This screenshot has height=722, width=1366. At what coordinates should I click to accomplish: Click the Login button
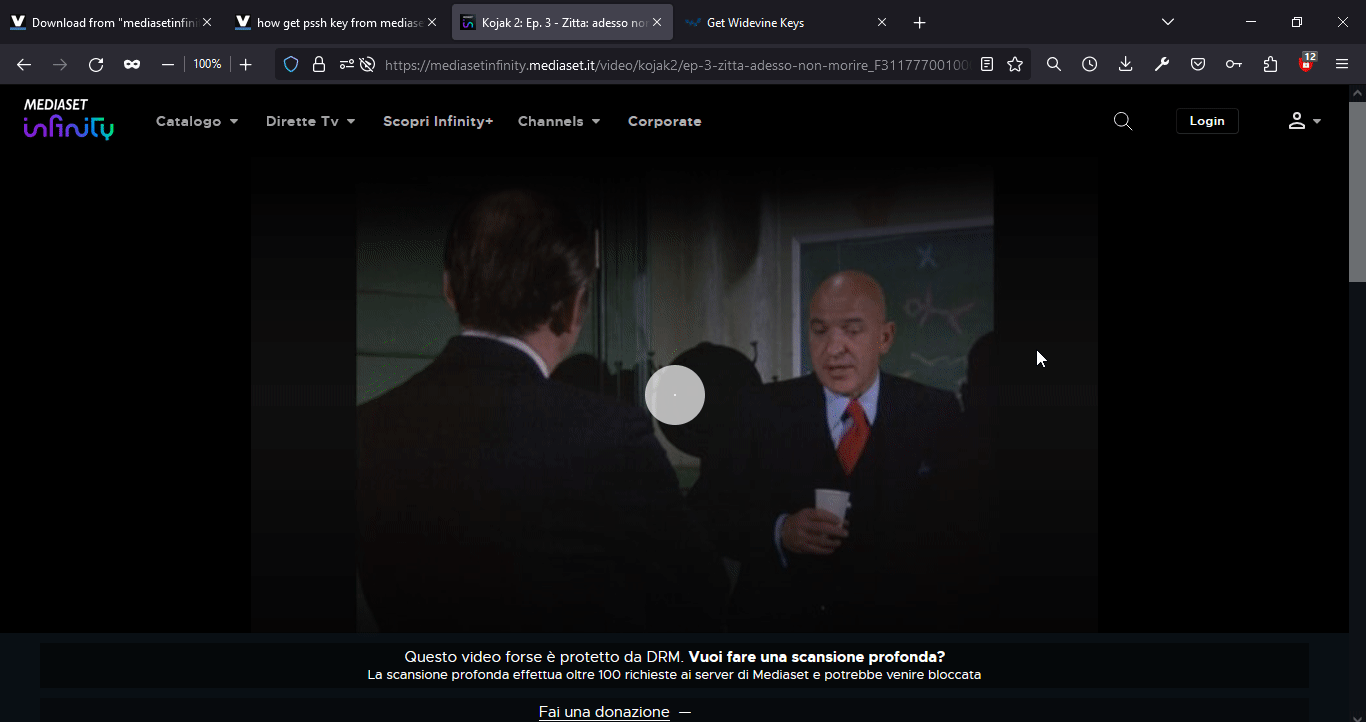tap(1207, 121)
